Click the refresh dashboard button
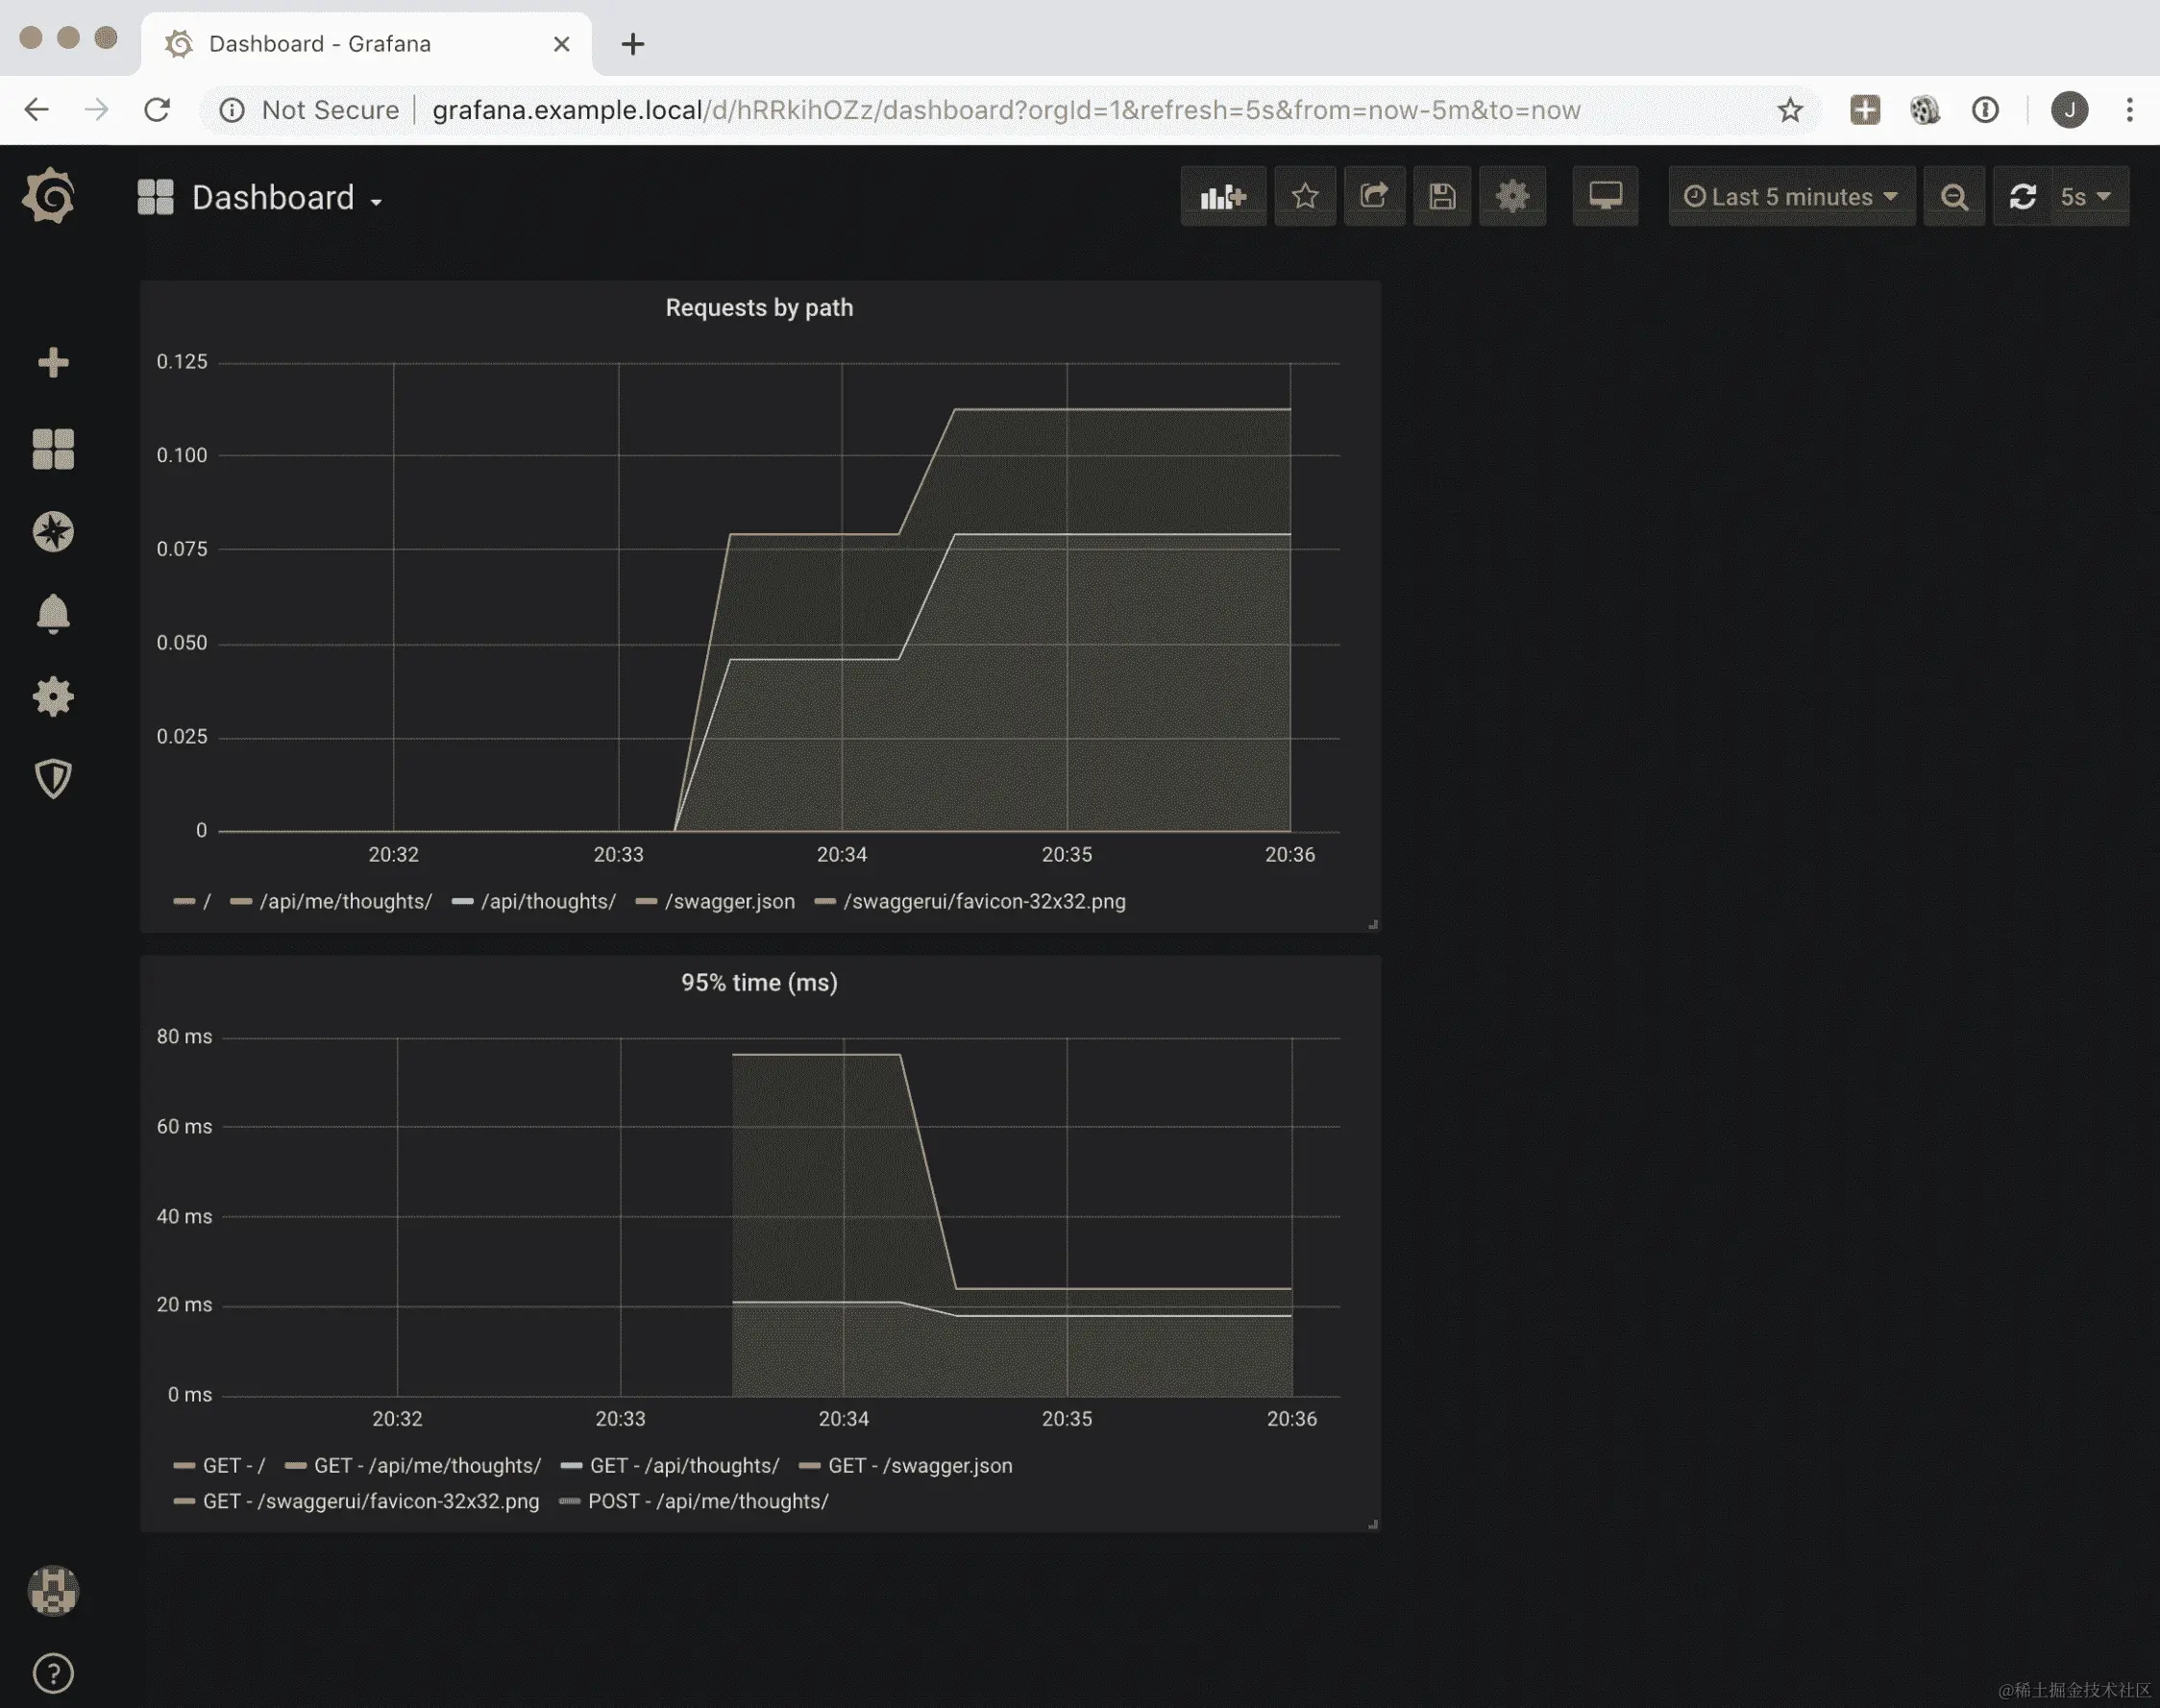This screenshot has height=1708, width=2160. click(x=2023, y=197)
